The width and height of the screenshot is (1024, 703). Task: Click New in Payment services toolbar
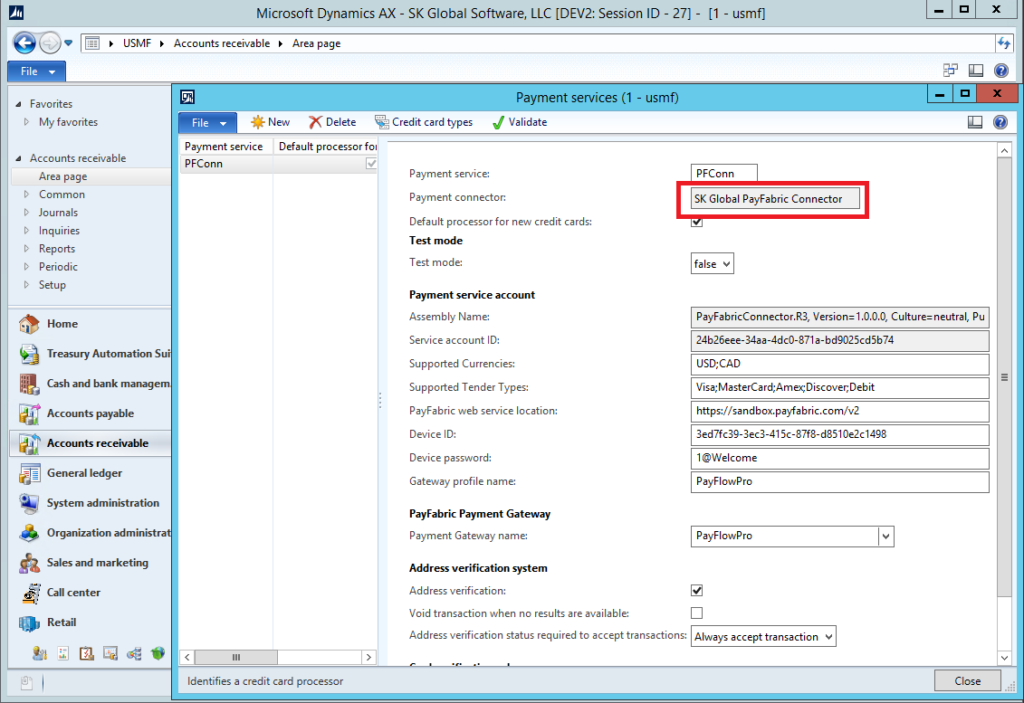tap(270, 122)
